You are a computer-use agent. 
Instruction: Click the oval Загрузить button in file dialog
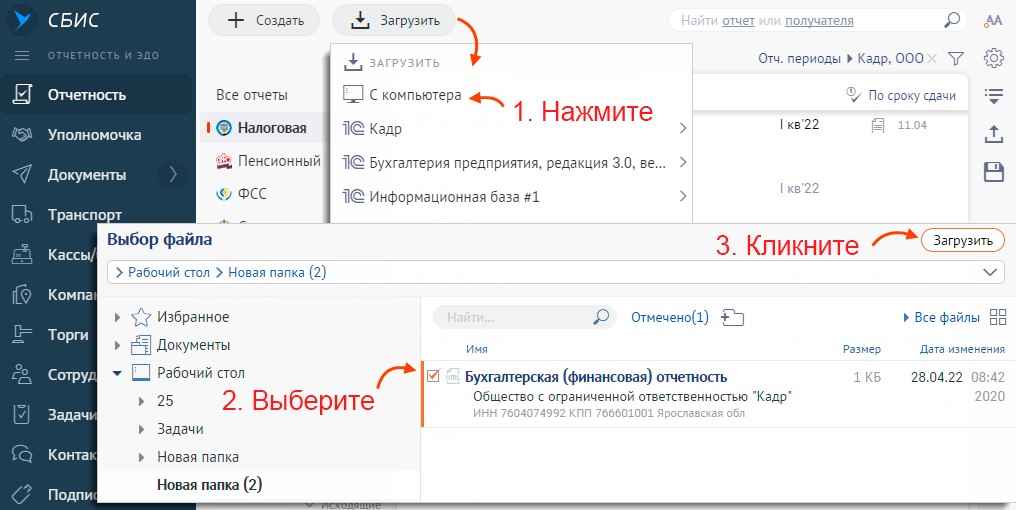click(x=963, y=240)
